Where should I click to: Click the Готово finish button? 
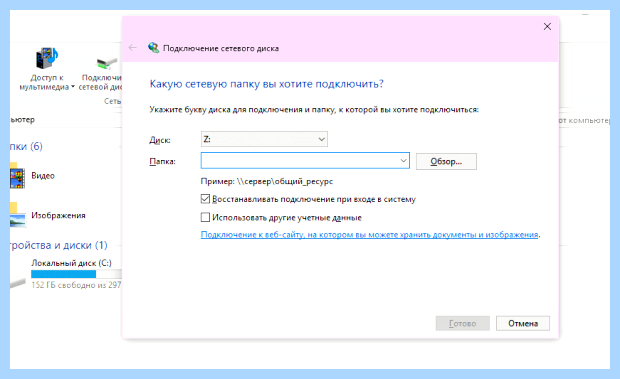[463, 323]
